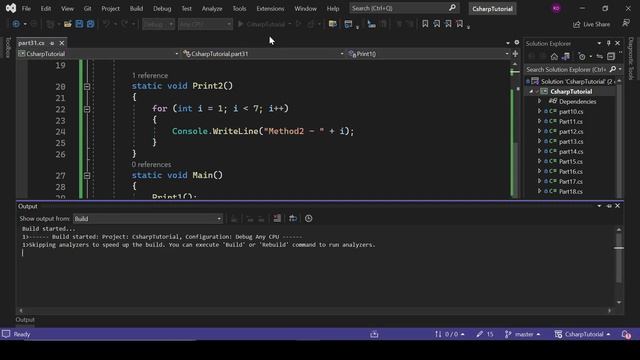Collapse the Print2 method outline
This screenshot has width=640, height=360.
[87, 87]
